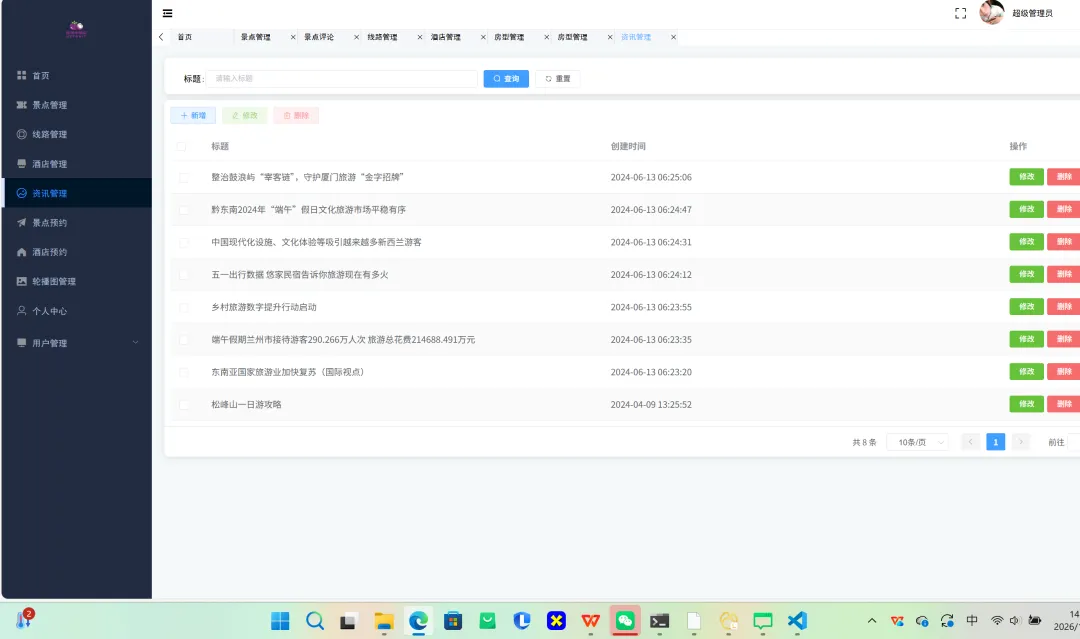Open 线路管理 in the sidebar

[76, 134]
